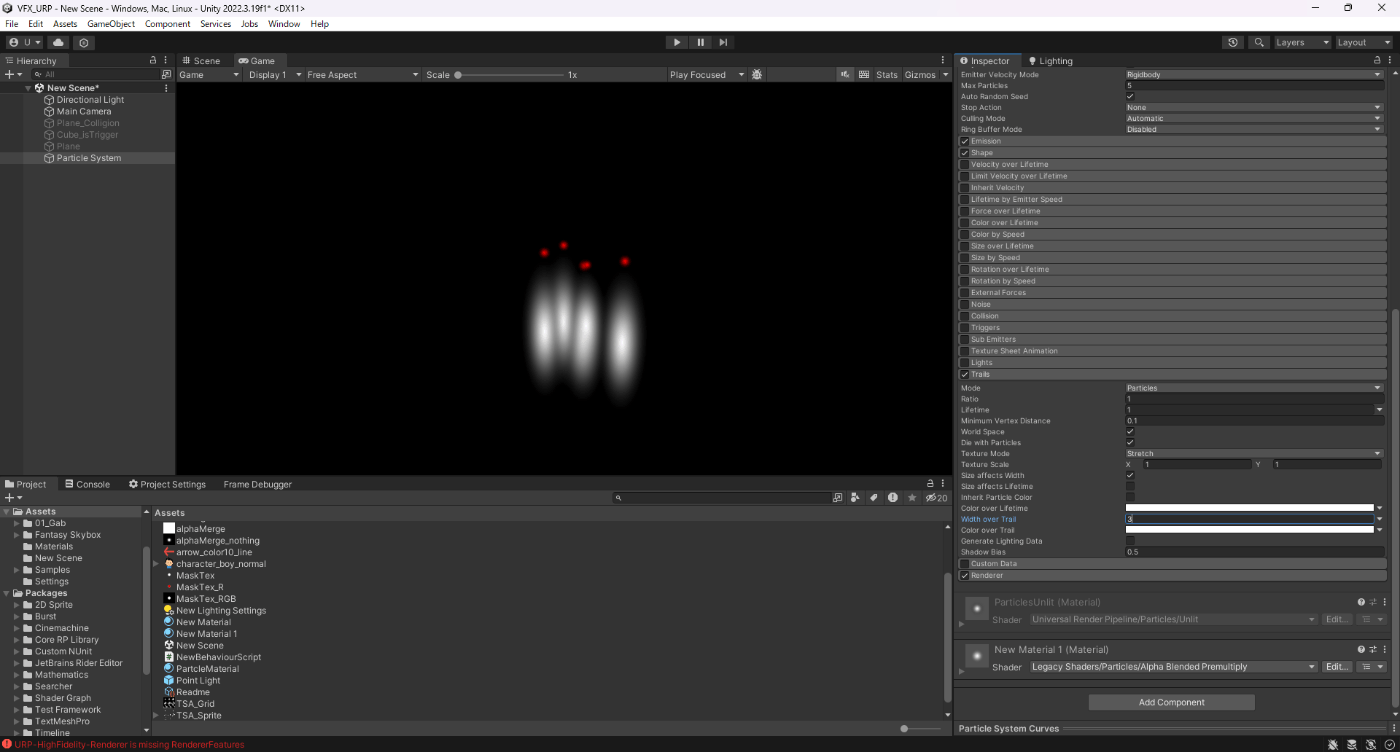Enable the Noise module checkbox
The height and width of the screenshot is (752, 1400).
pyautogui.click(x=965, y=304)
